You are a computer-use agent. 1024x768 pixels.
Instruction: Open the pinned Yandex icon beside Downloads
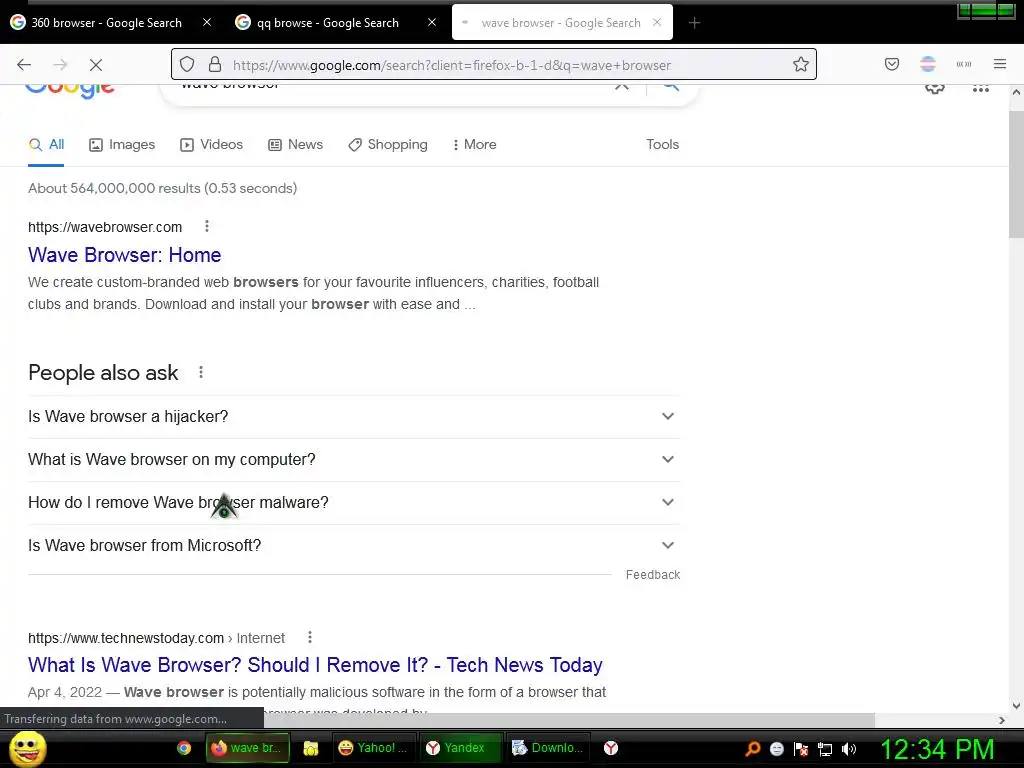(x=611, y=748)
